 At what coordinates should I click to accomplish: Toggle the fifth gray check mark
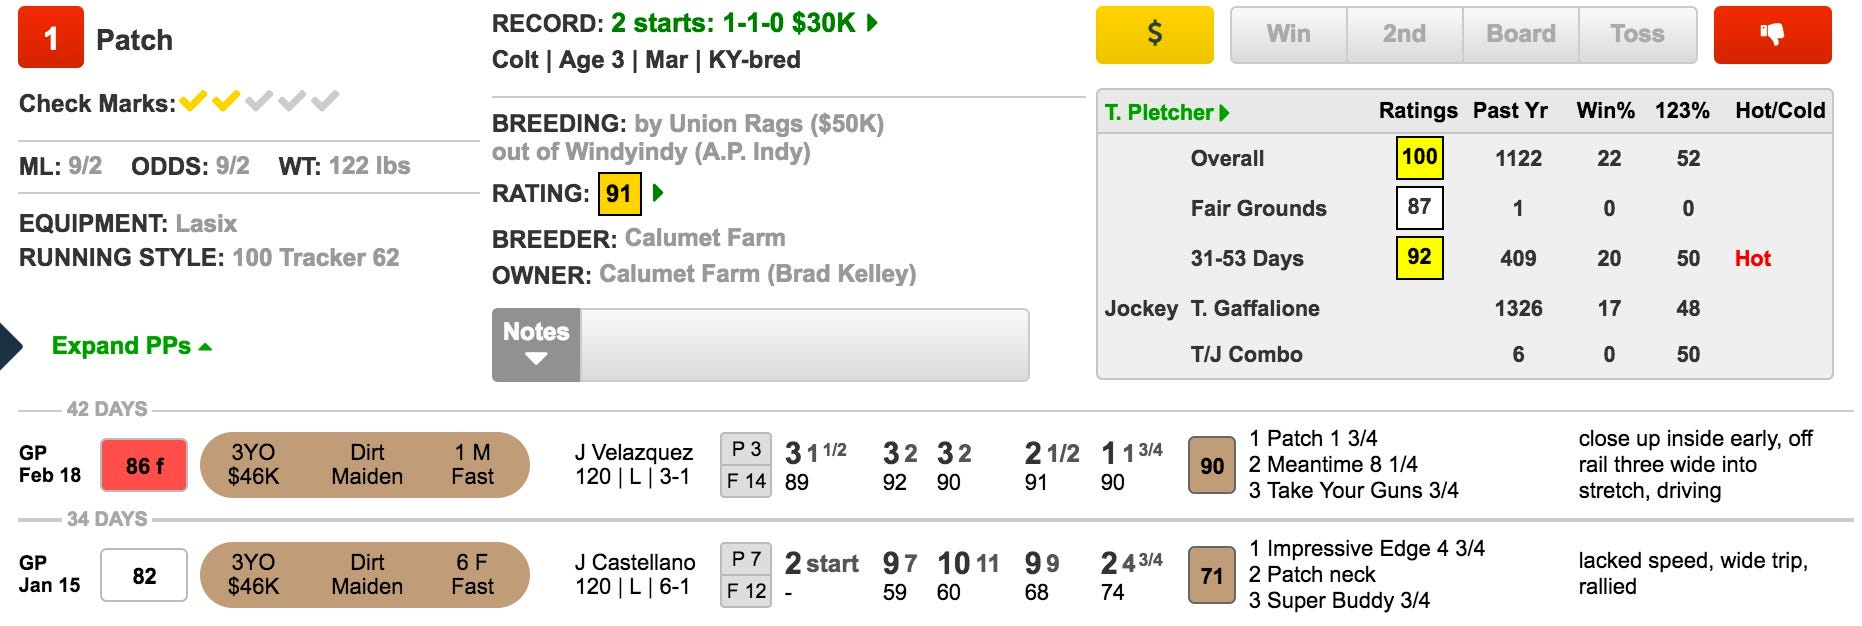[x=325, y=101]
